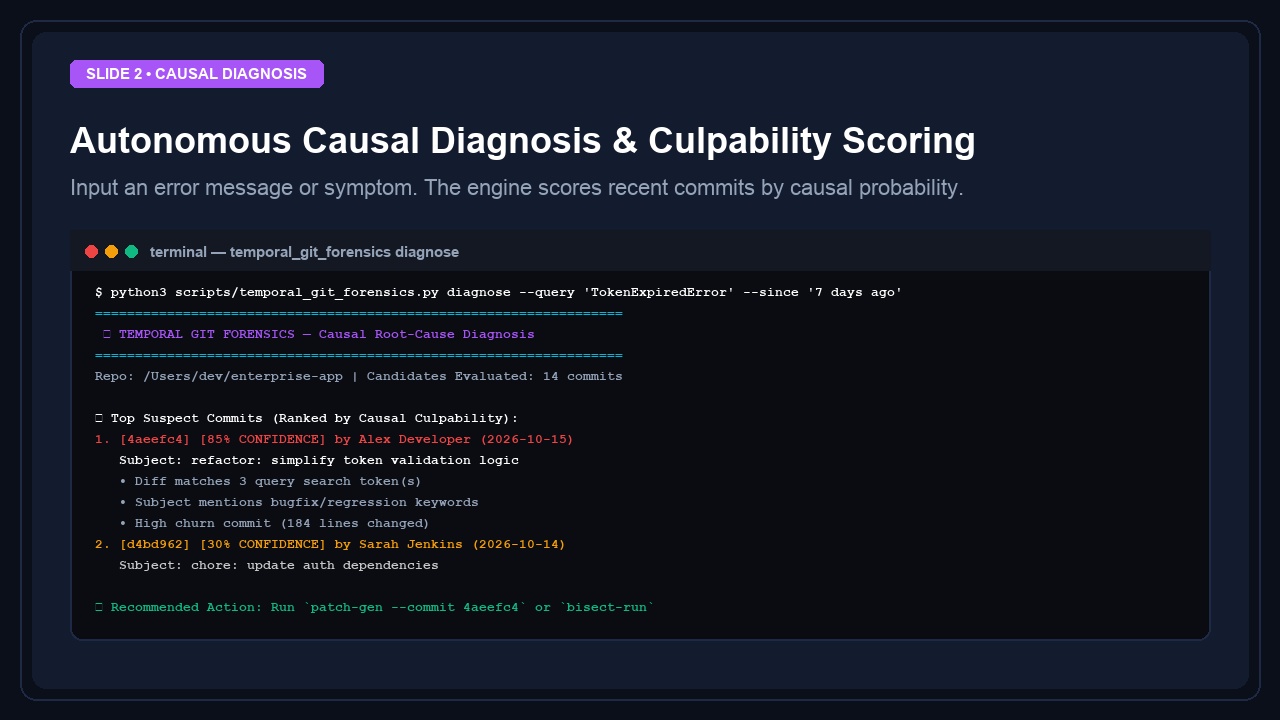
Task: Click the 'Top Suspect Commits' heading line
Action: [x=307, y=418]
